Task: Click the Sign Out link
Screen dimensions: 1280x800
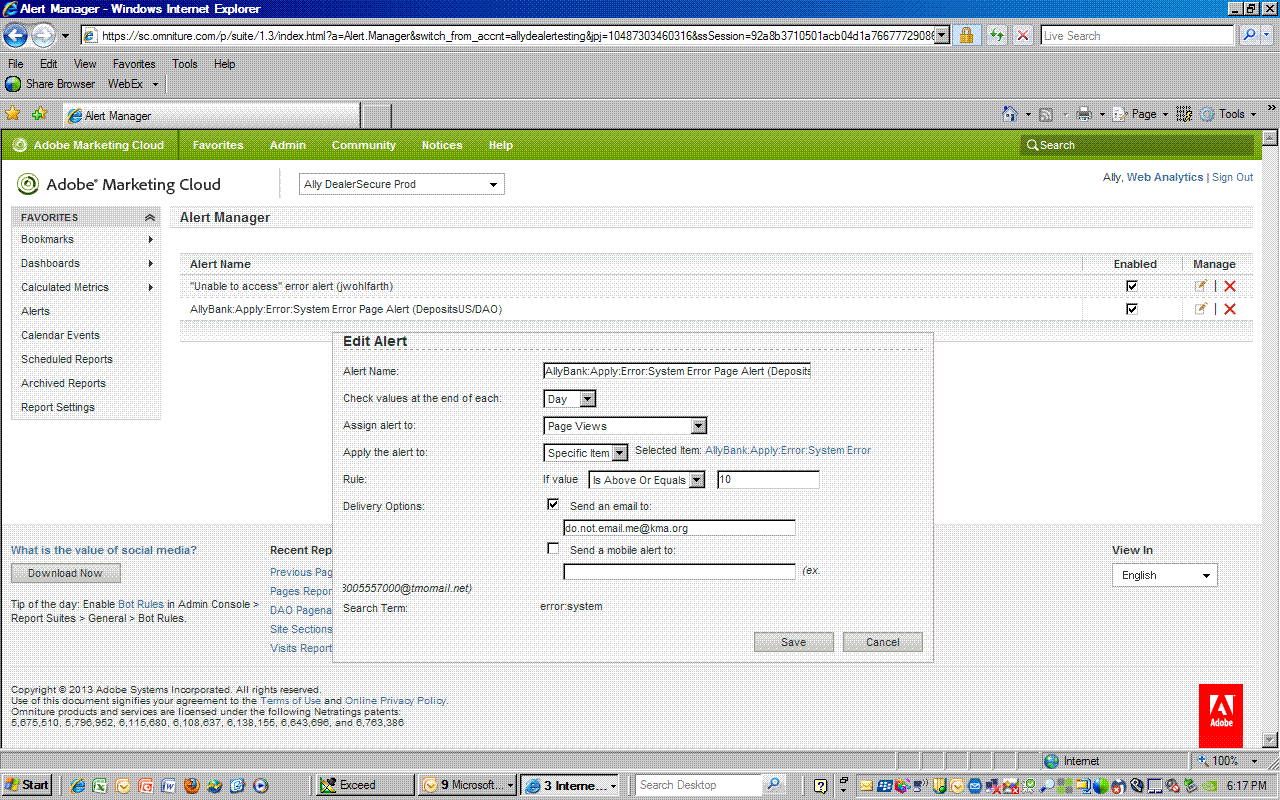Action: (x=1232, y=177)
